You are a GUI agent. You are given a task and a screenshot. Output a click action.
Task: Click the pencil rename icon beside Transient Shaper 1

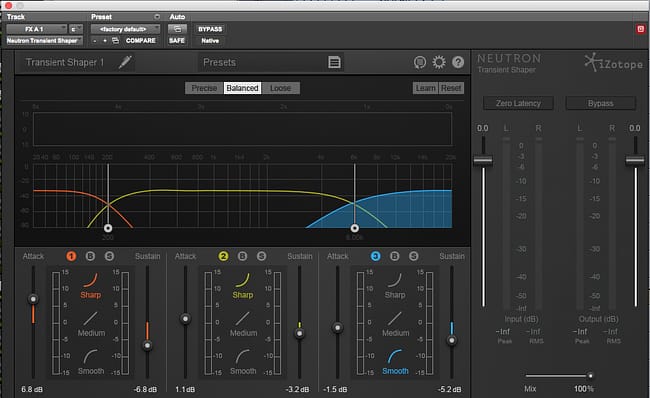coord(125,62)
